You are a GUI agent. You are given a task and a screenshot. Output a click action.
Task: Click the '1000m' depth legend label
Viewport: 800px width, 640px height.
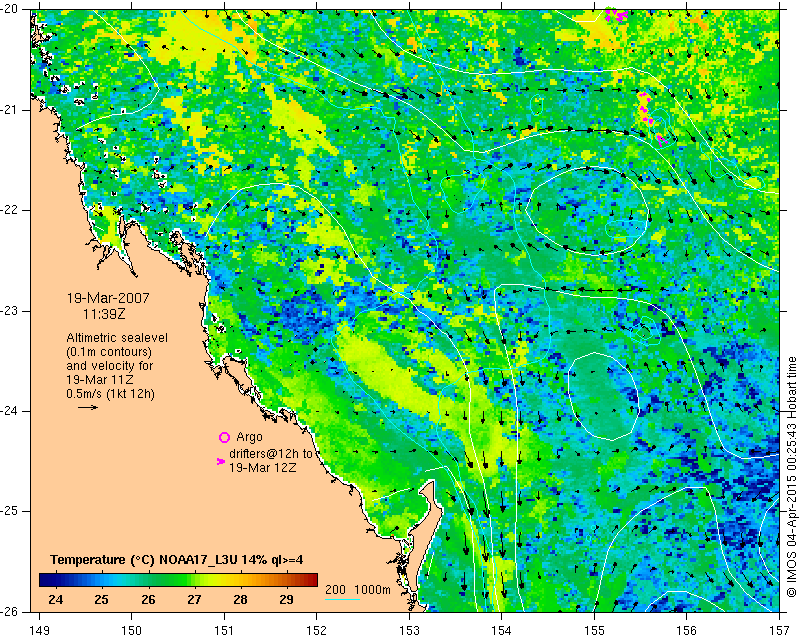pyautogui.click(x=372, y=590)
